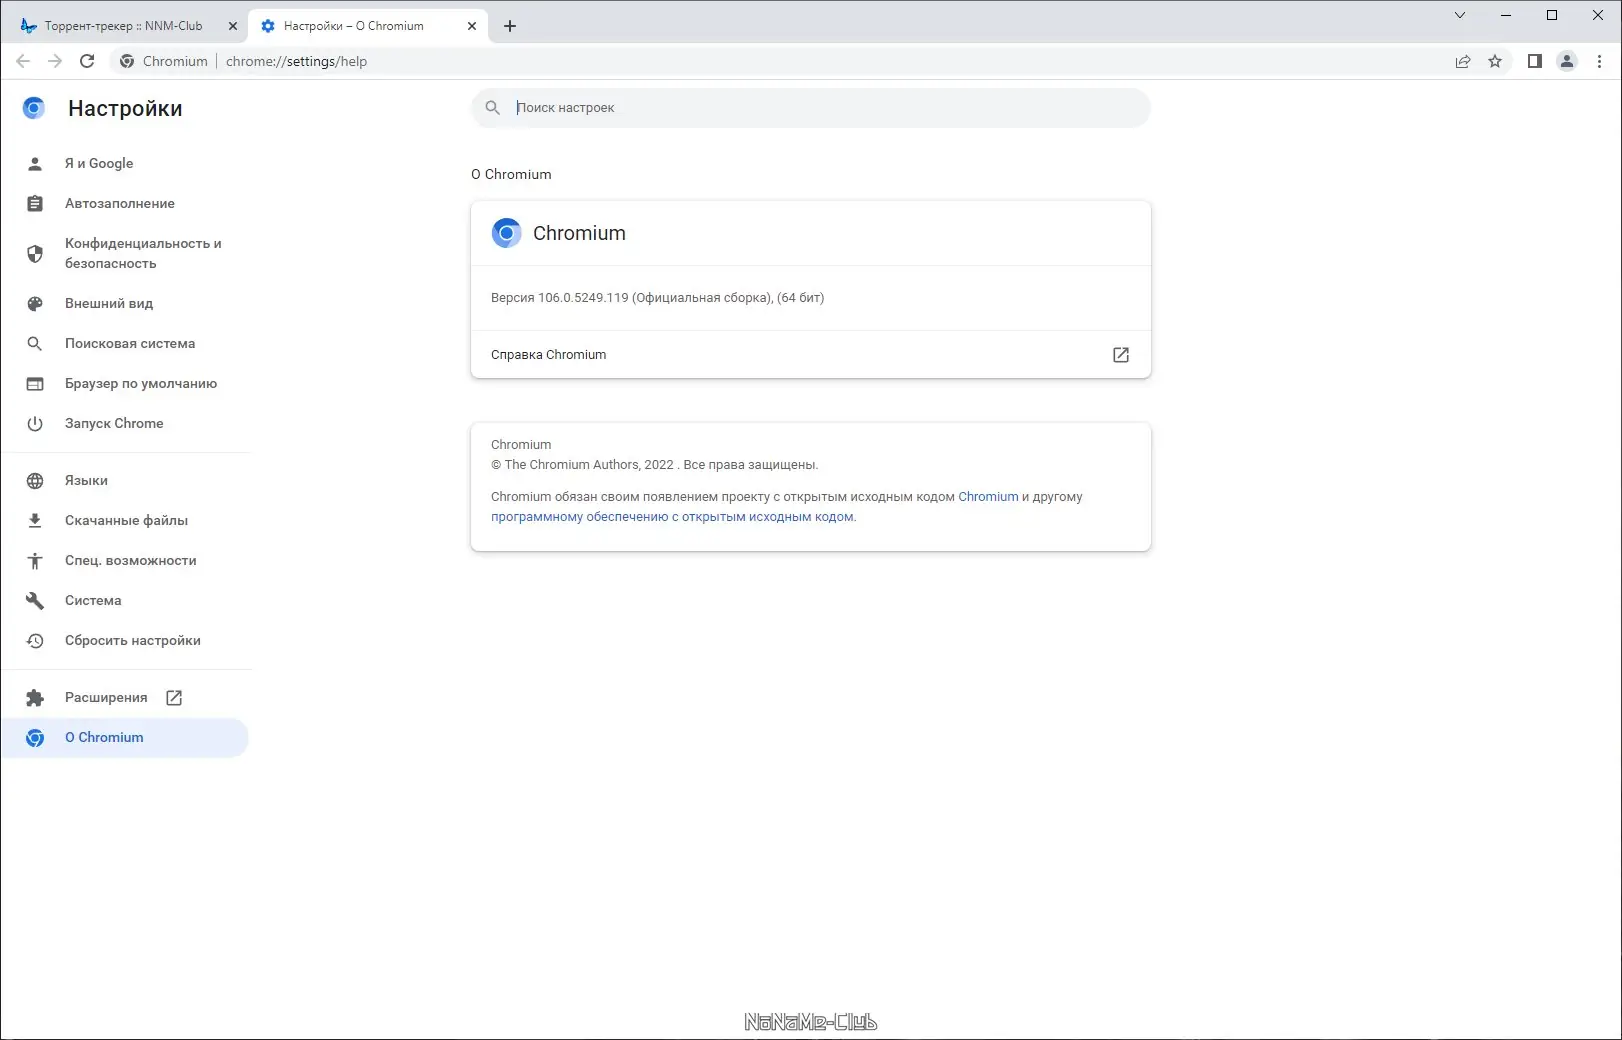
Task: Click the Chromium logo beside Настройки heading
Action: pos(34,108)
